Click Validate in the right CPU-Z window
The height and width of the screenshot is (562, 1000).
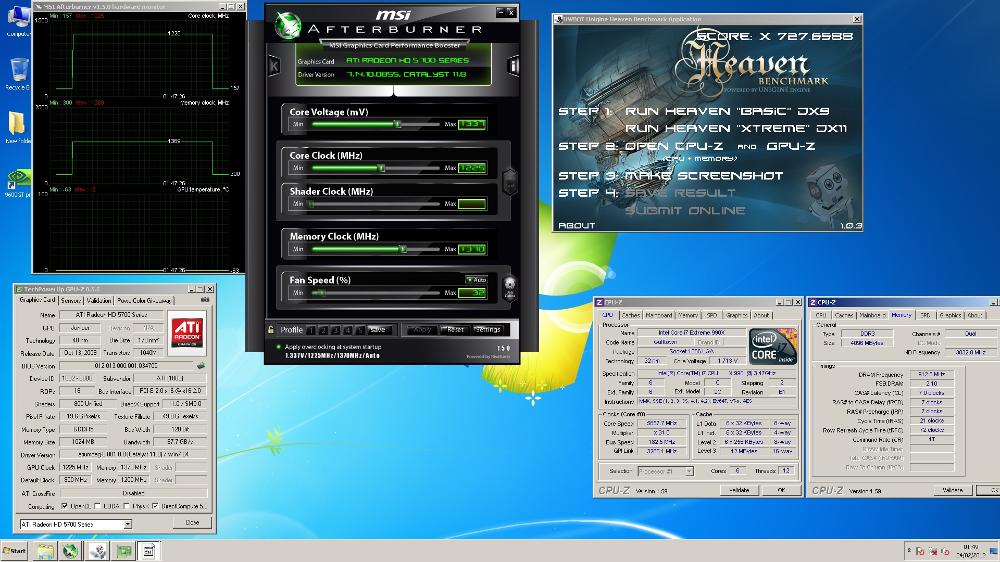pos(952,490)
